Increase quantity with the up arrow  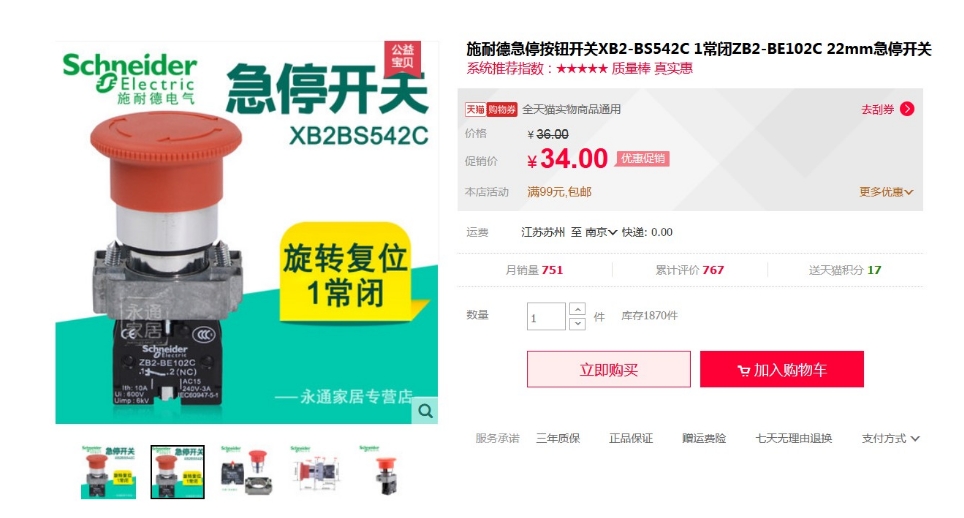pos(577,309)
